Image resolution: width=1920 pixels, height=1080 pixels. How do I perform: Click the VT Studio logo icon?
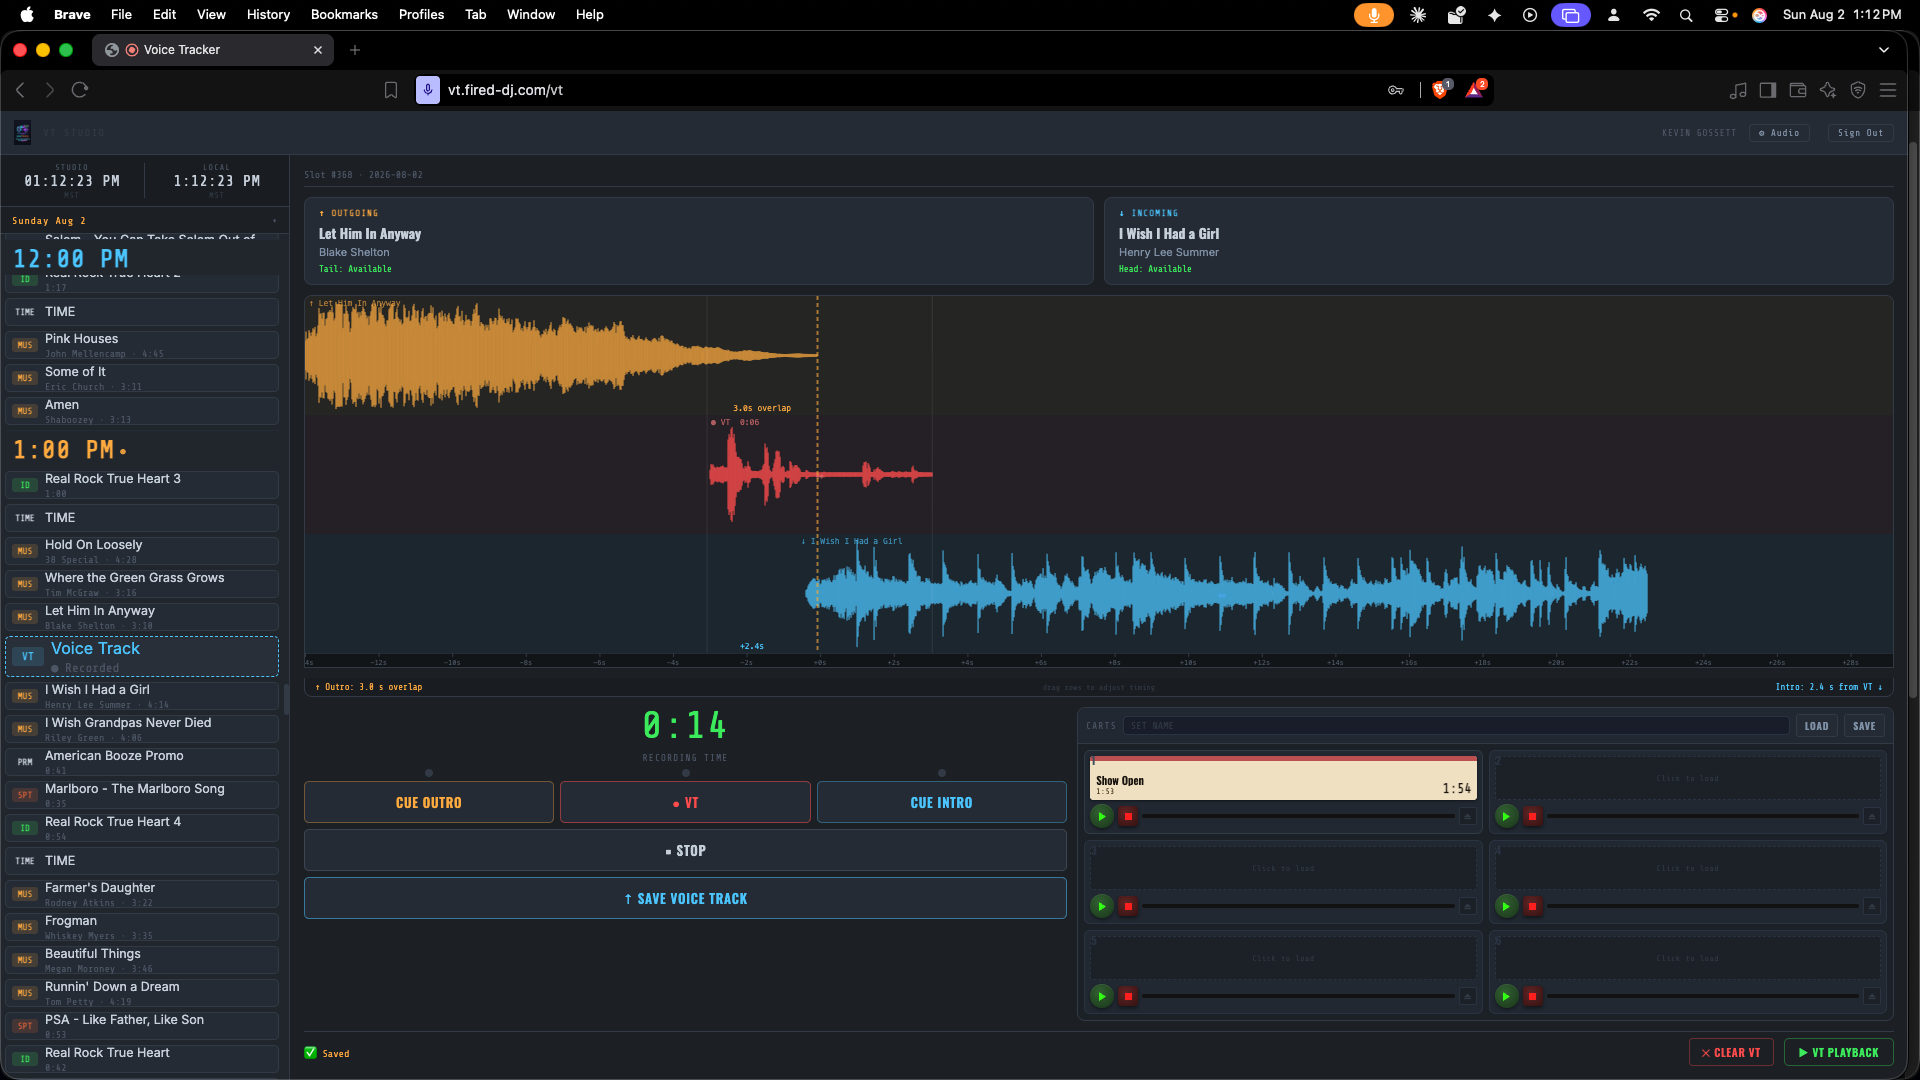point(22,132)
